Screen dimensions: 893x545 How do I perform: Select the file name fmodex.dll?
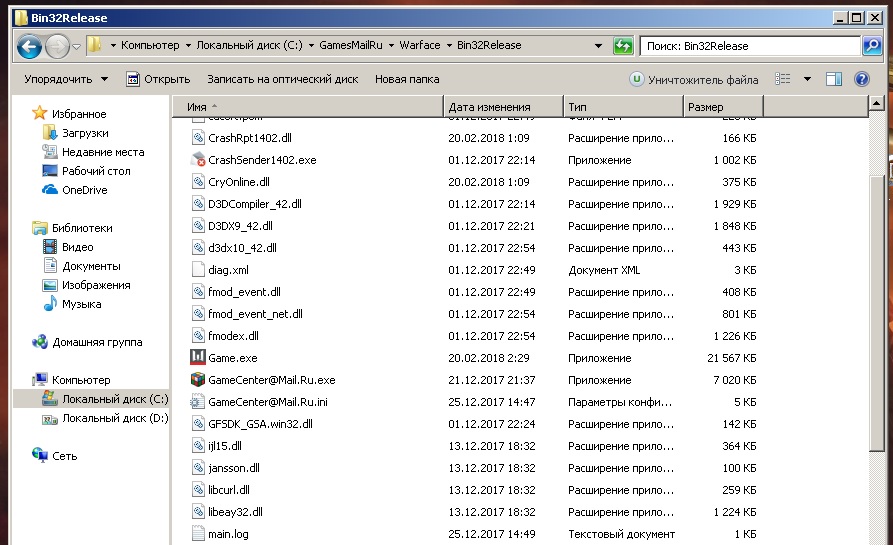click(234, 336)
